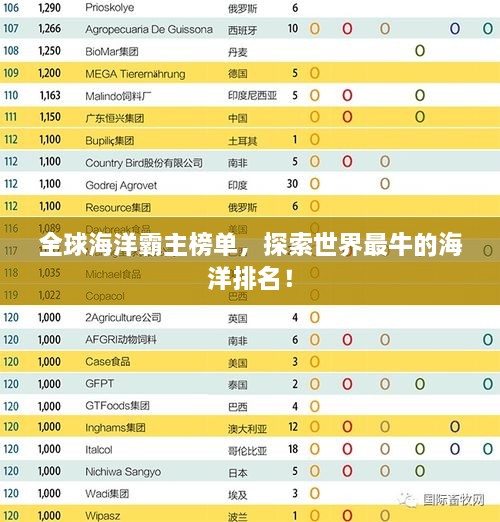Image resolution: width=500 pixels, height=522 pixels.
Task: Click the blue circle in Italcol row
Action: click(x=455, y=449)
